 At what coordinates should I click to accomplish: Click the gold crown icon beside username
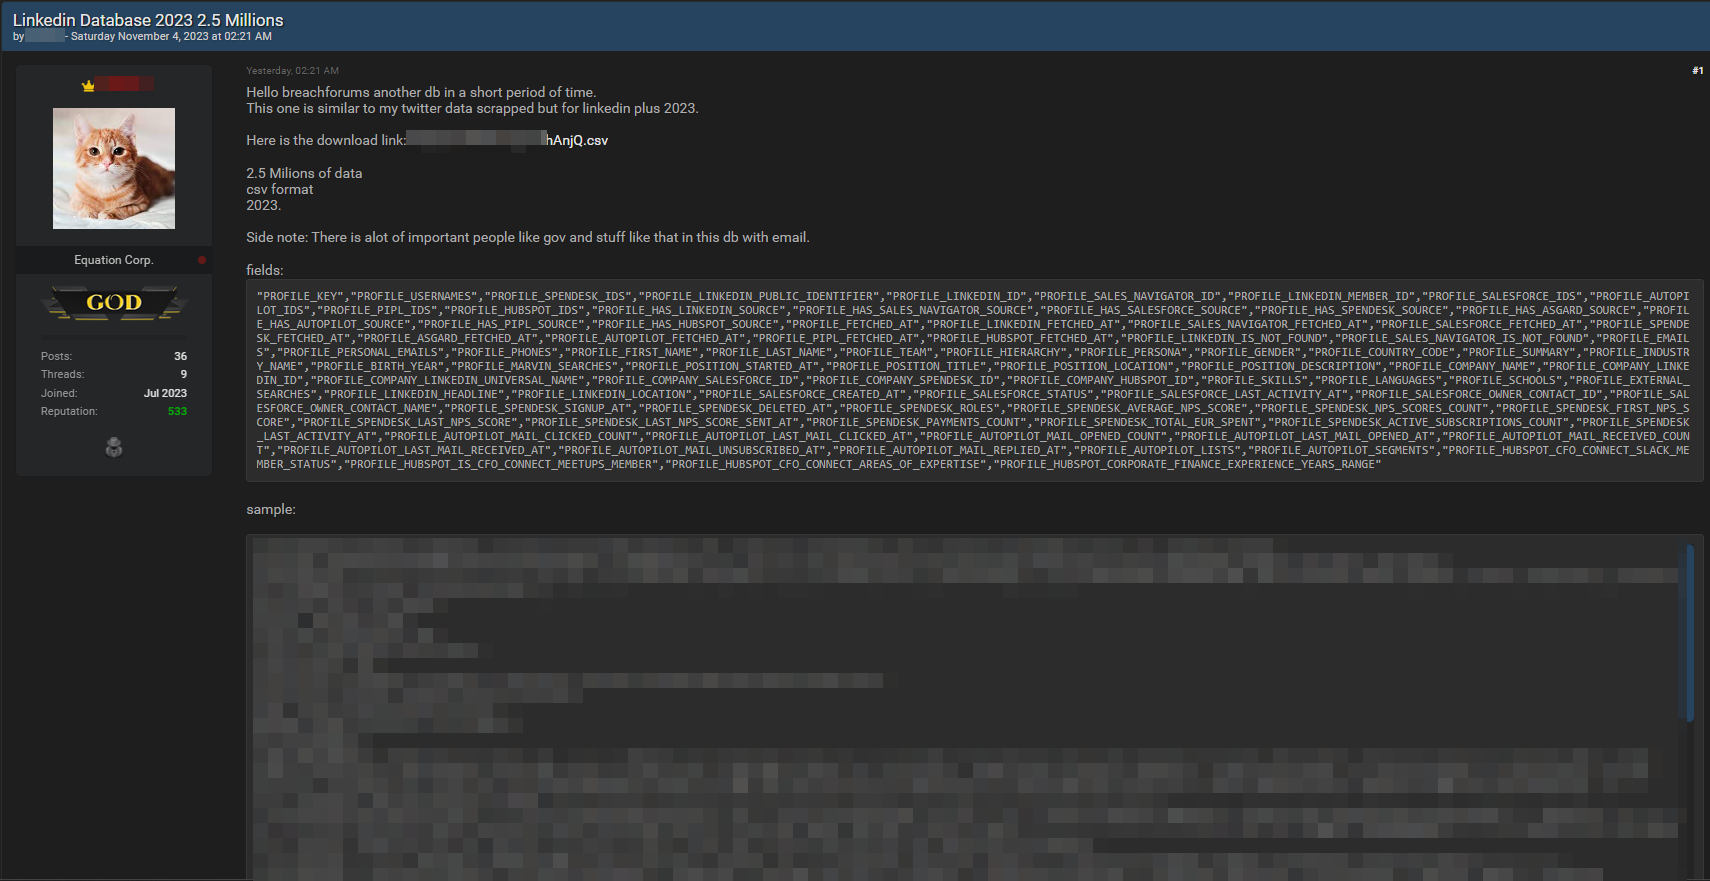point(88,86)
